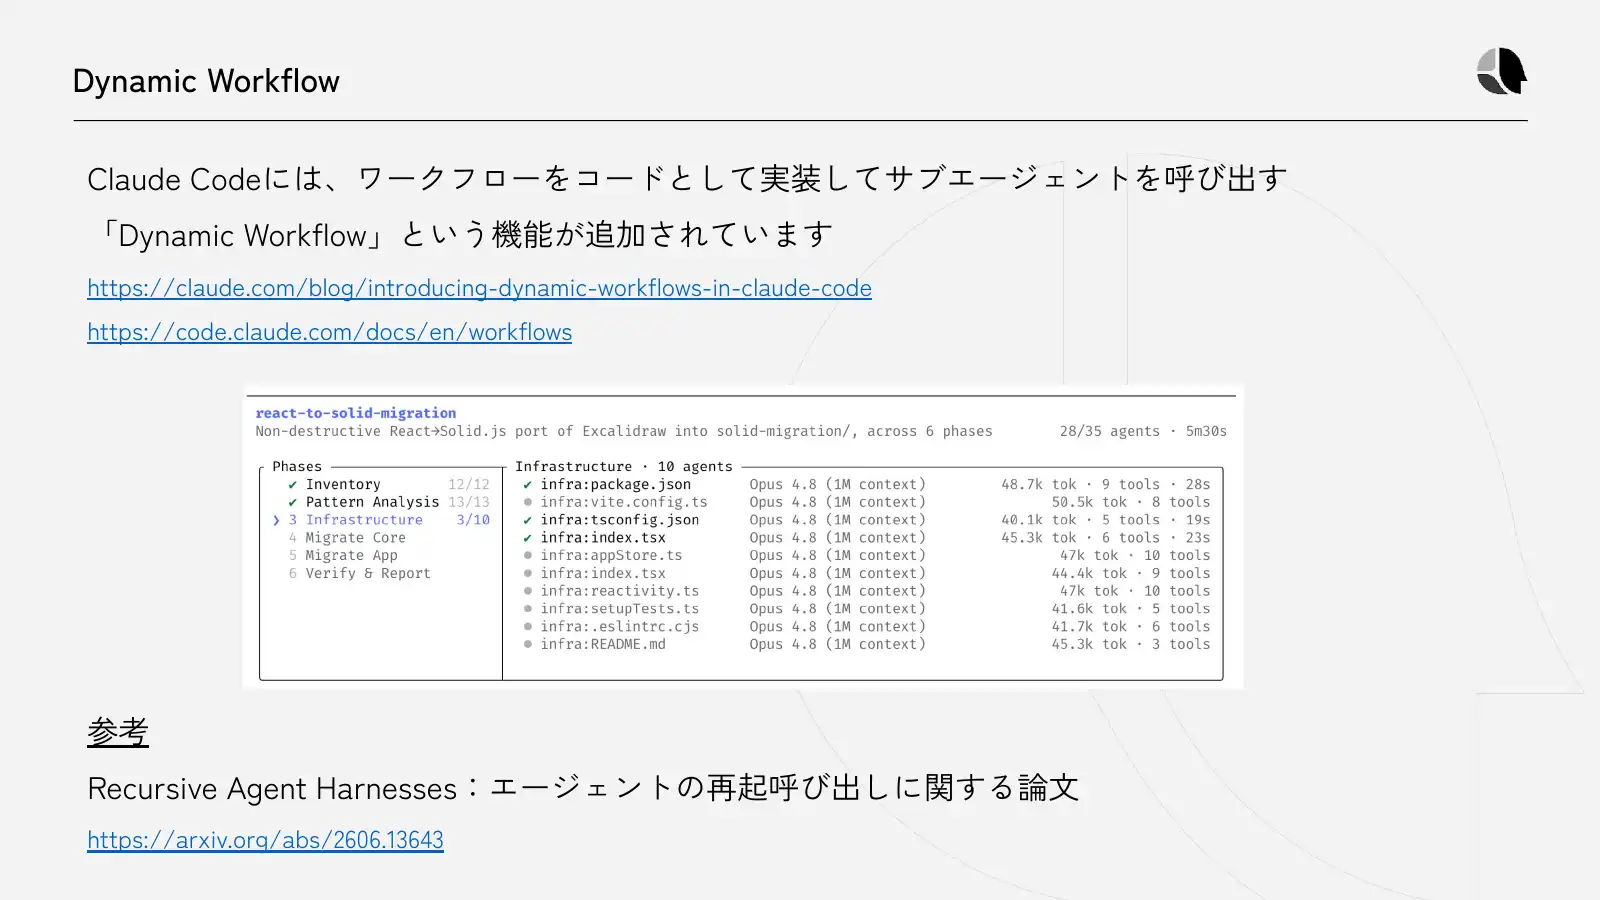The width and height of the screenshot is (1600, 900).
Task: Click the status dot for infra:appStore.ts
Action: 527,556
